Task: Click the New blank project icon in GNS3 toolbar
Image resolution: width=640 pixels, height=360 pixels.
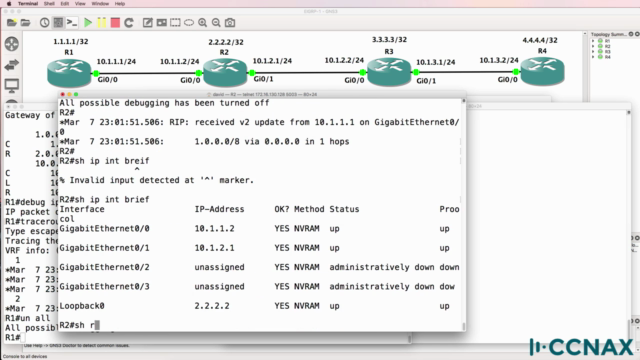Action: click(12, 22)
